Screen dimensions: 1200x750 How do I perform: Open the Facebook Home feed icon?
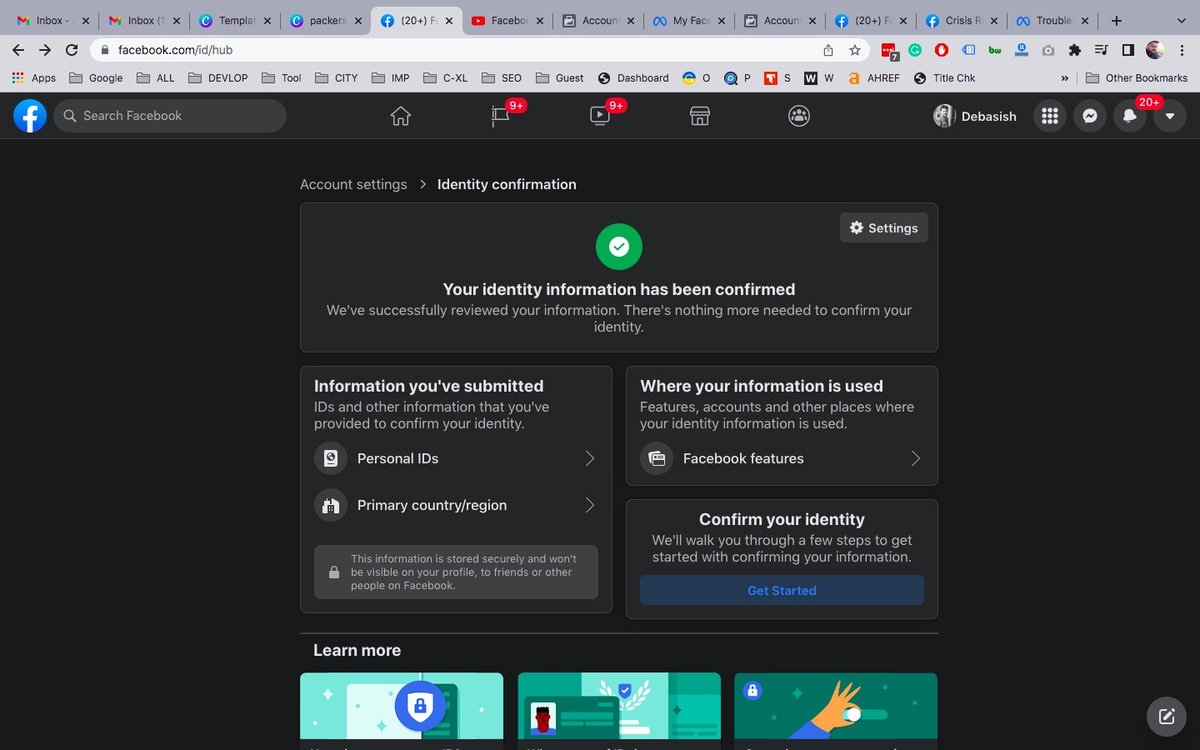(401, 116)
